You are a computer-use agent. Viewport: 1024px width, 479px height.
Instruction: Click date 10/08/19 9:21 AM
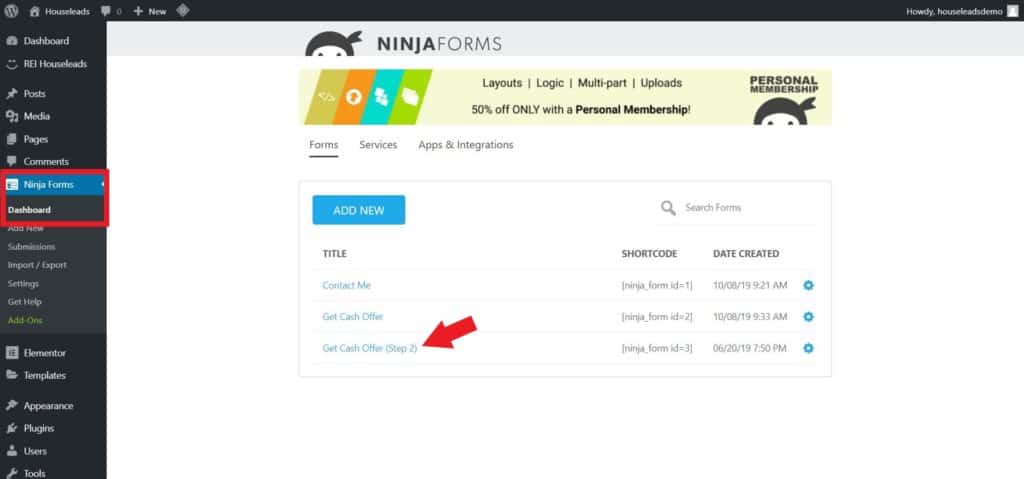click(x=750, y=286)
